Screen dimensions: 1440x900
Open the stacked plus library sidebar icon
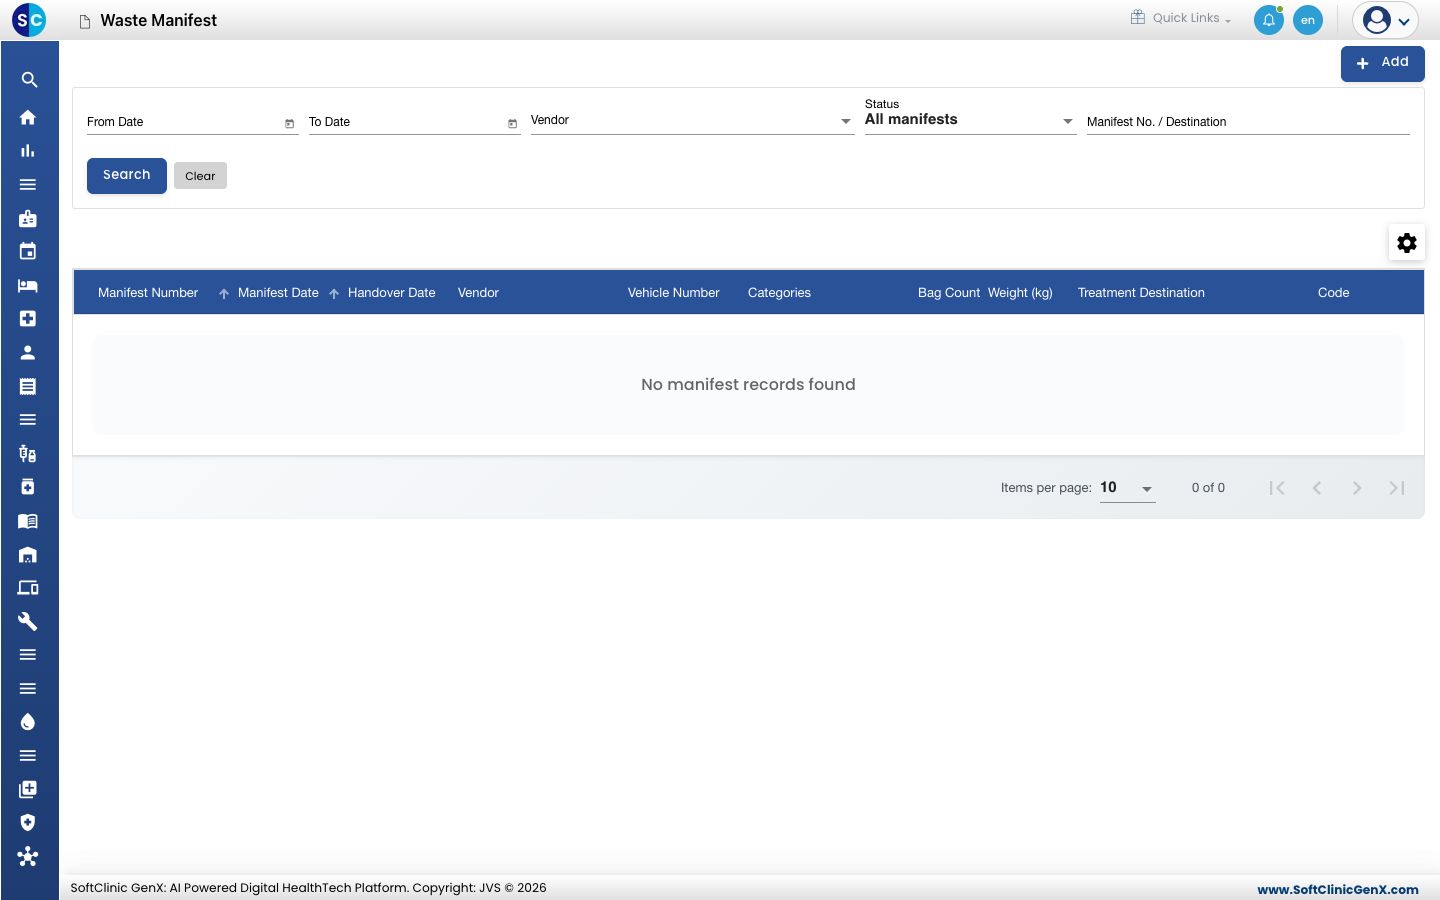(x=28, y=789)
